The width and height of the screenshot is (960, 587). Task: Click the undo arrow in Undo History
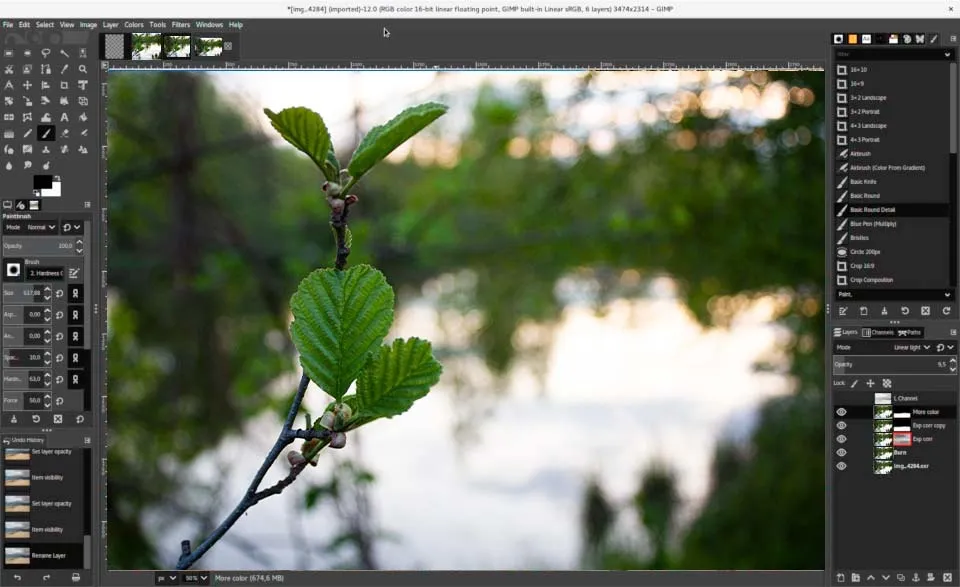[x=16, y=577]
